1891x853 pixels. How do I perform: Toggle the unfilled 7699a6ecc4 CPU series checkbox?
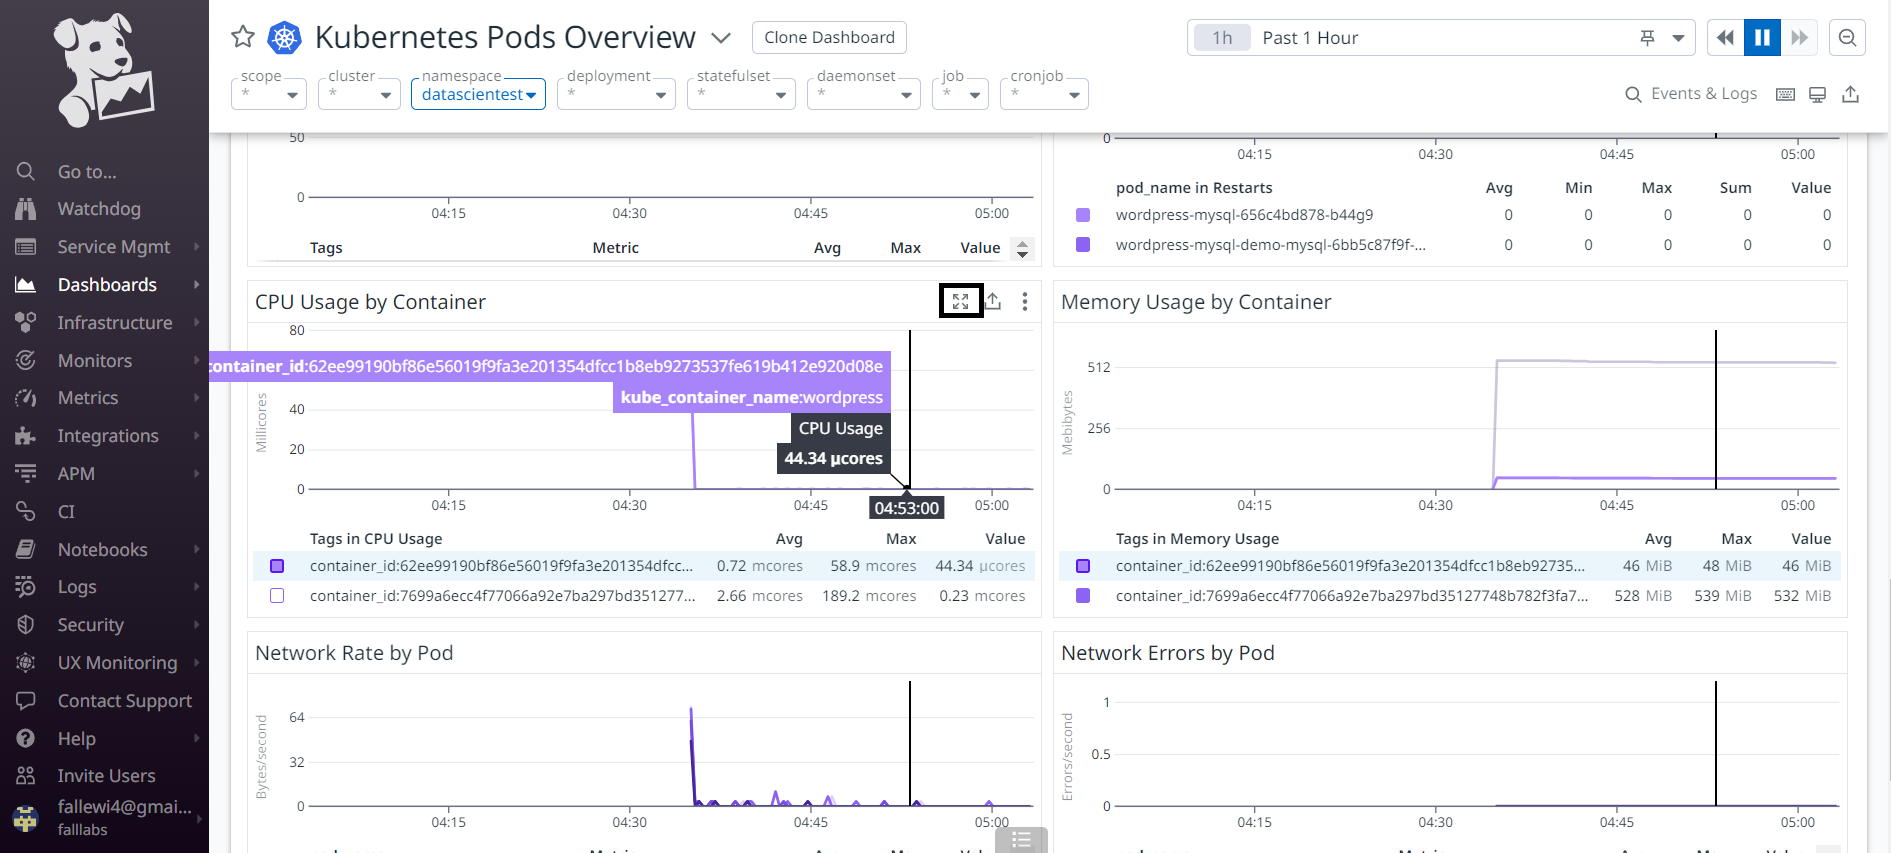pyautogui.click(x=277, y=596)
